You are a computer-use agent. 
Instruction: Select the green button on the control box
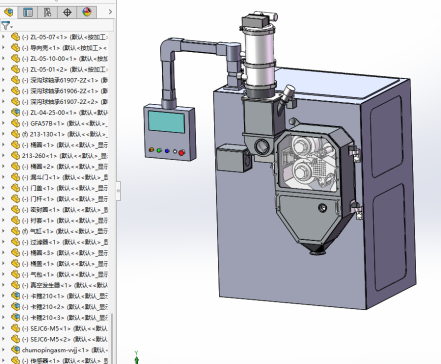(x=159, y=151)
